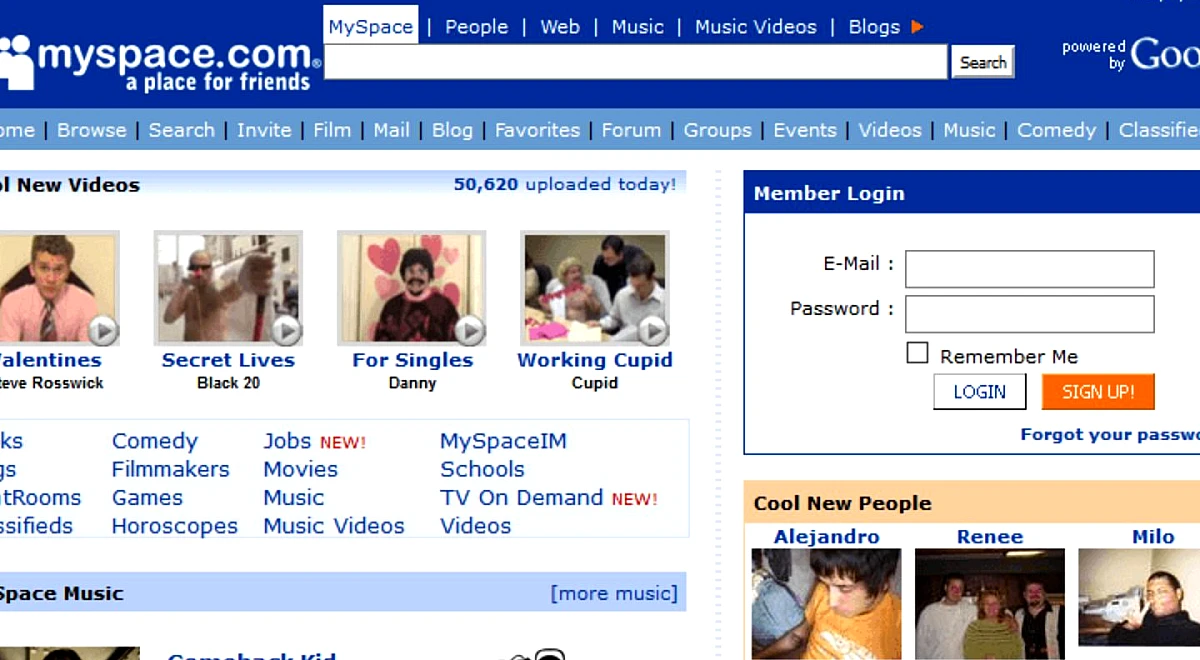Select the Blogs search tab

click(x=874, y=27)
